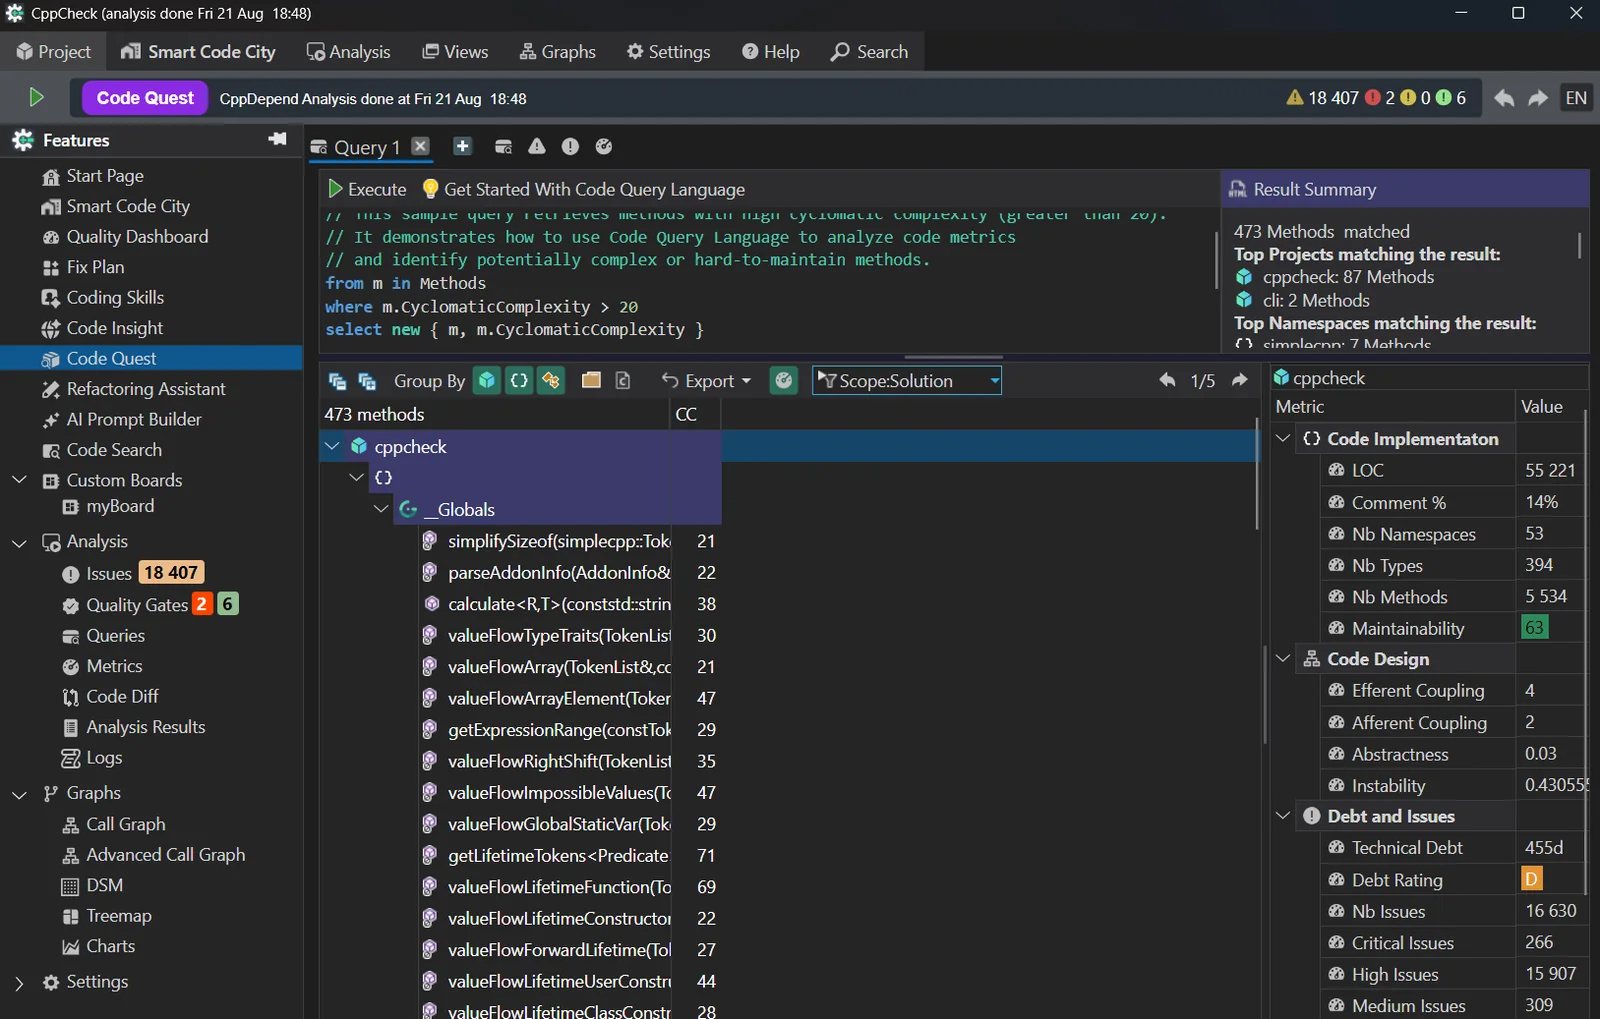
Task: Open the Project menu
Action: pyautogui.click(x=54, y=52)
